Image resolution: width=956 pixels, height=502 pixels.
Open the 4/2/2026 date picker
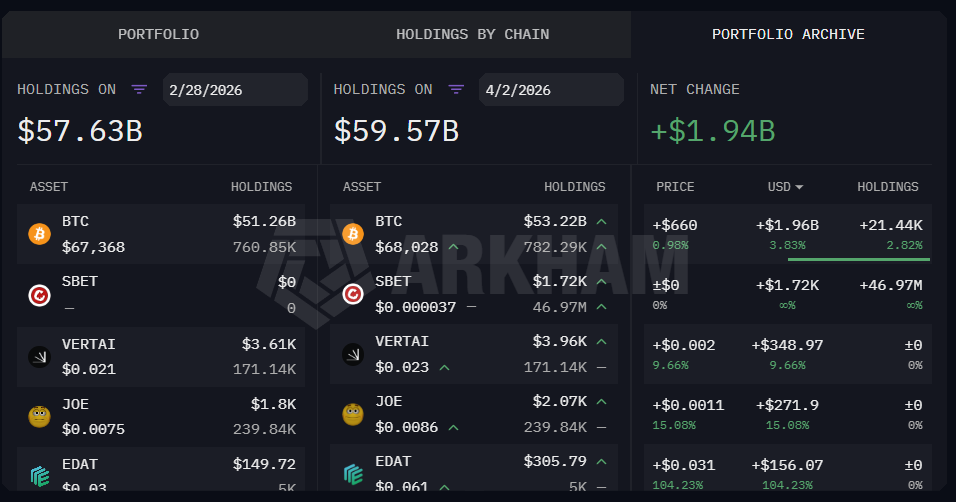pos(550,90)
